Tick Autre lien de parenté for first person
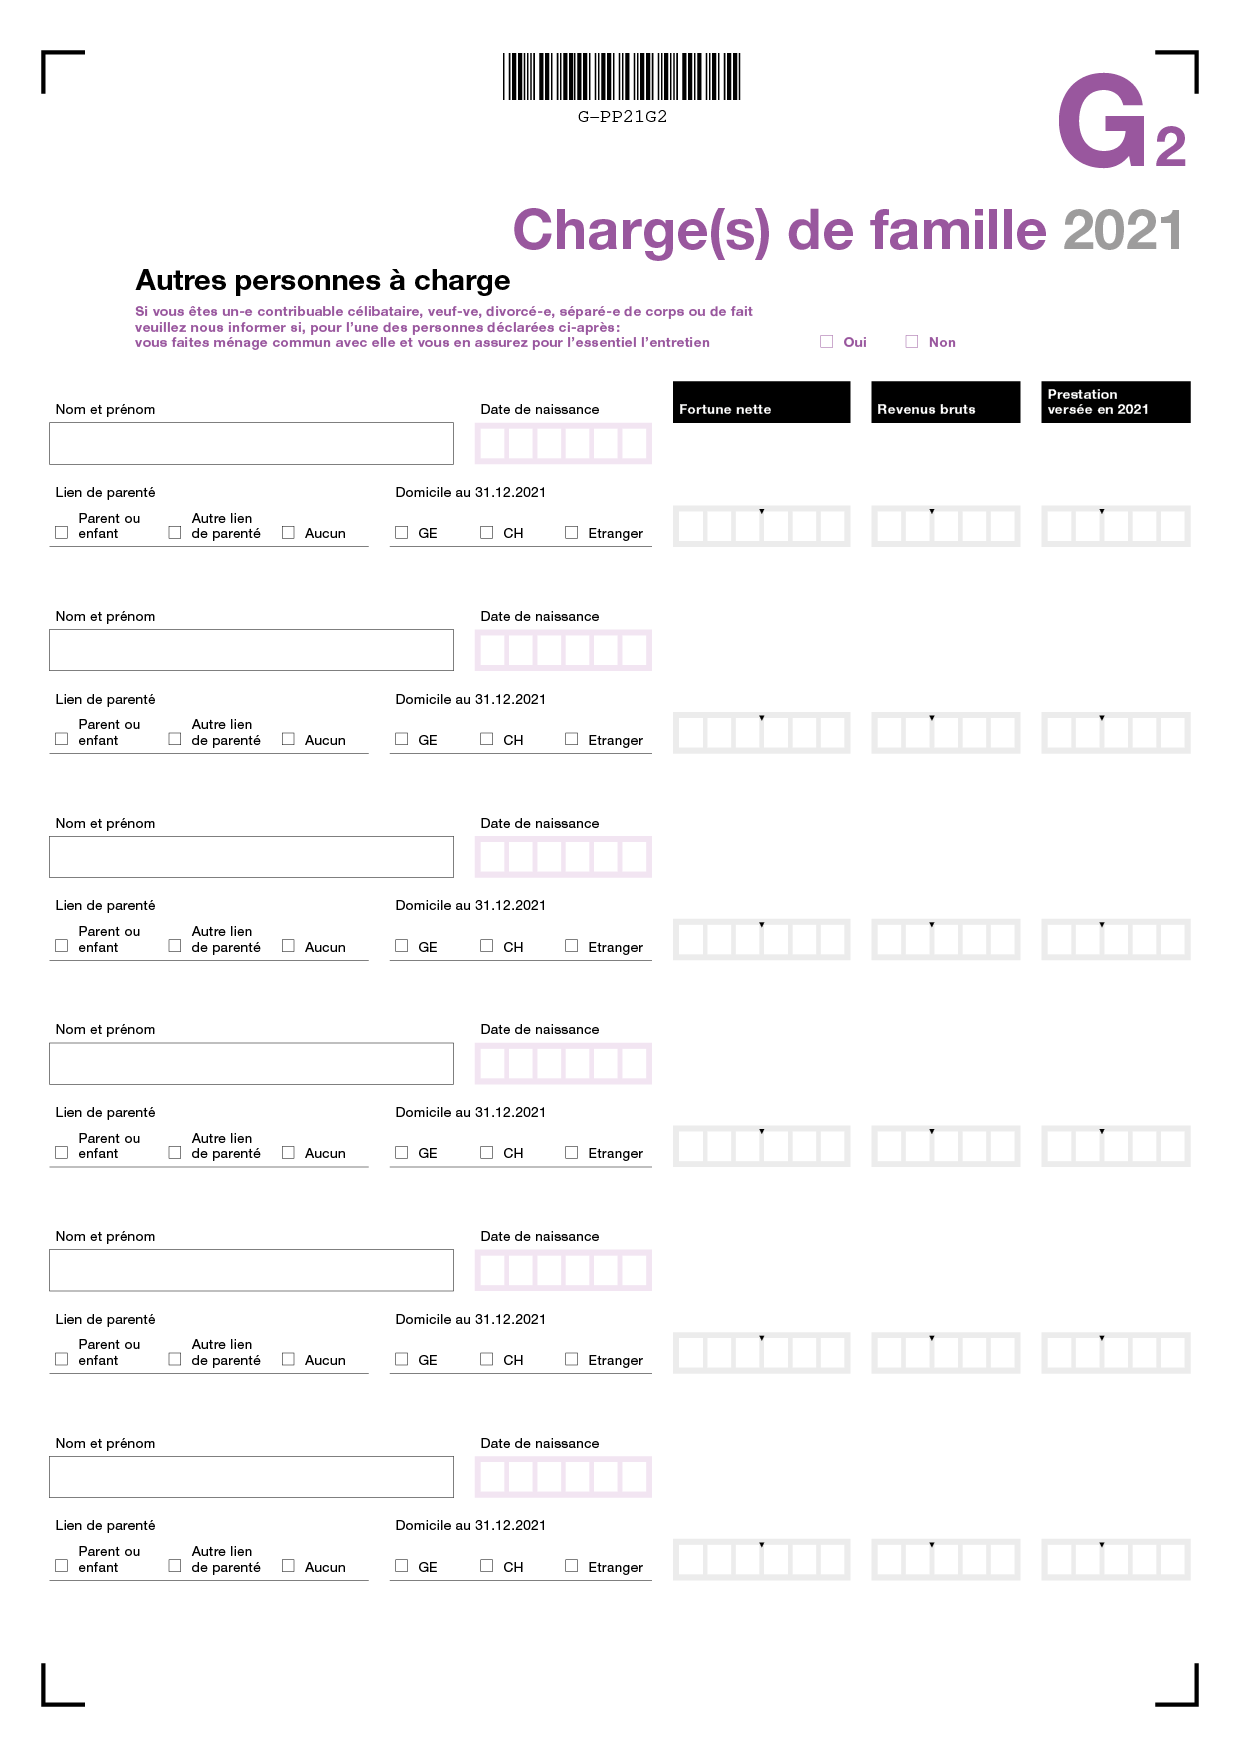Screen dimensions: 1240x1754 coord(175,533)
